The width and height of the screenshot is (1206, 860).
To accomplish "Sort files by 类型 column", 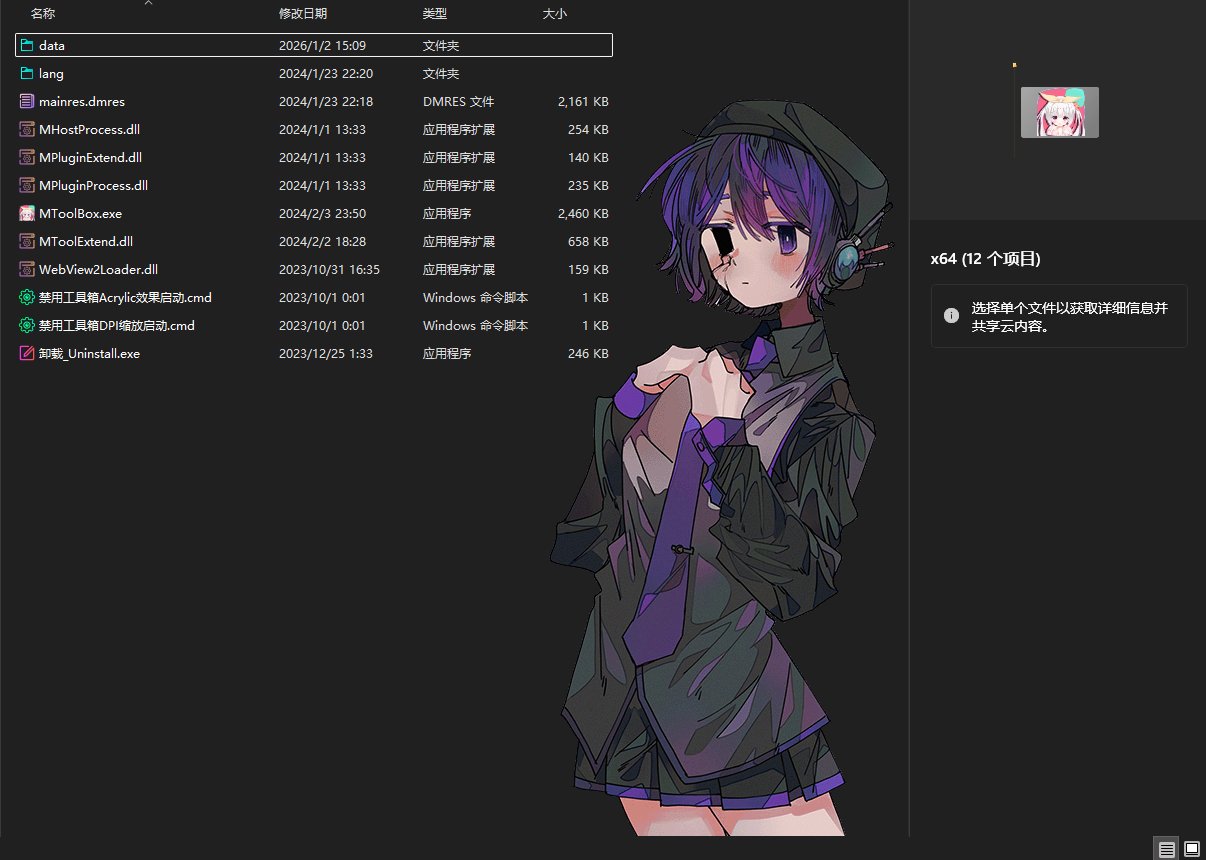I will pyautogui.click(x=435, y=14).
